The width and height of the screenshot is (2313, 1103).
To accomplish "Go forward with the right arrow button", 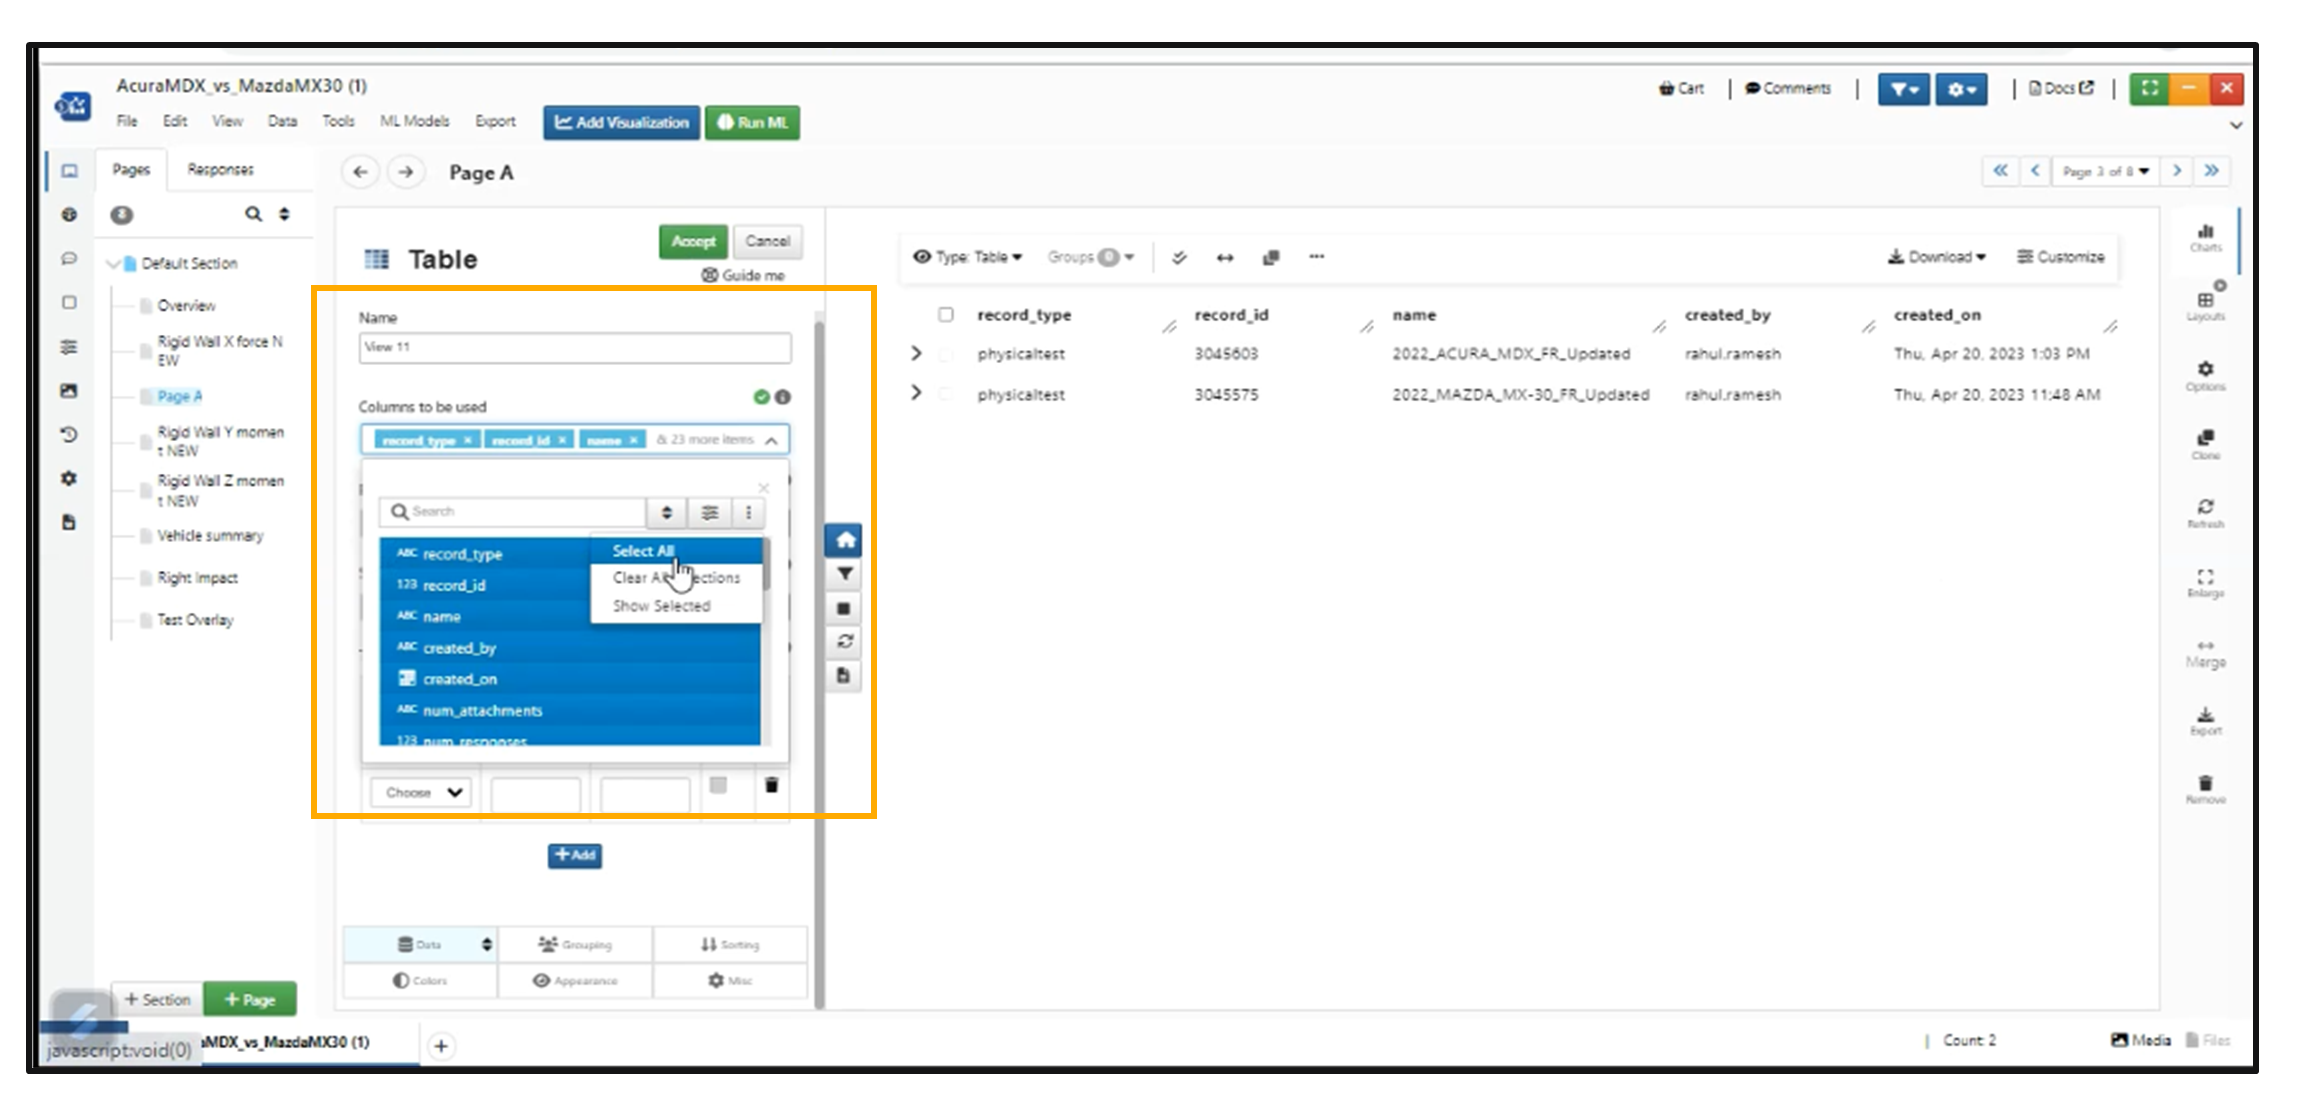I will click(406, 172).
